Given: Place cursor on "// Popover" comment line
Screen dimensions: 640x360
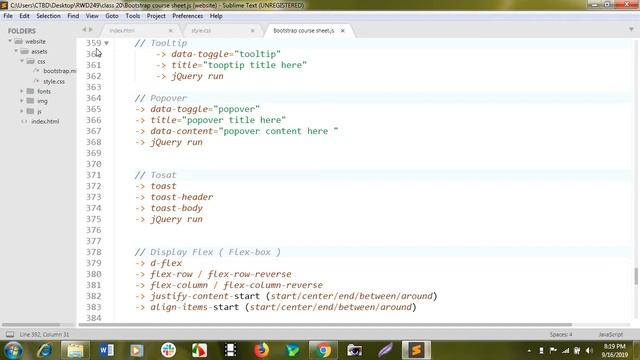Looking at the screenshot, I should tap(160, 98).
